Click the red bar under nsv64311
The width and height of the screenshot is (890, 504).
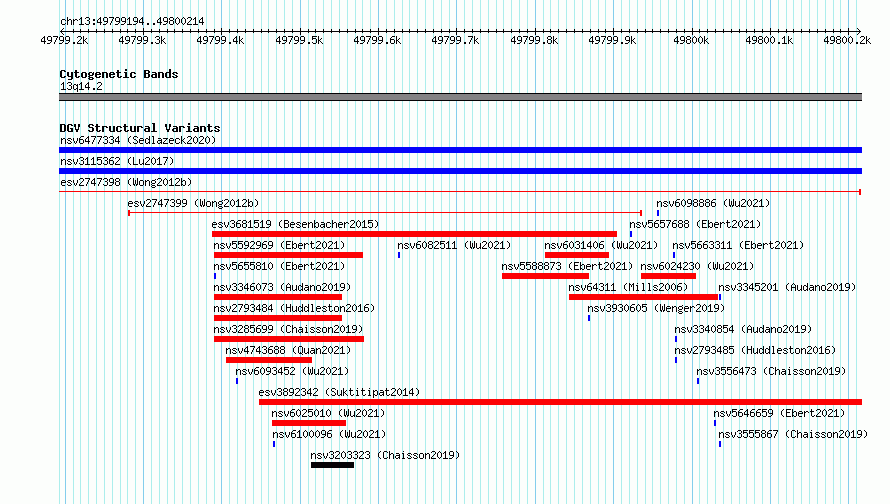[x=644, y=297]
